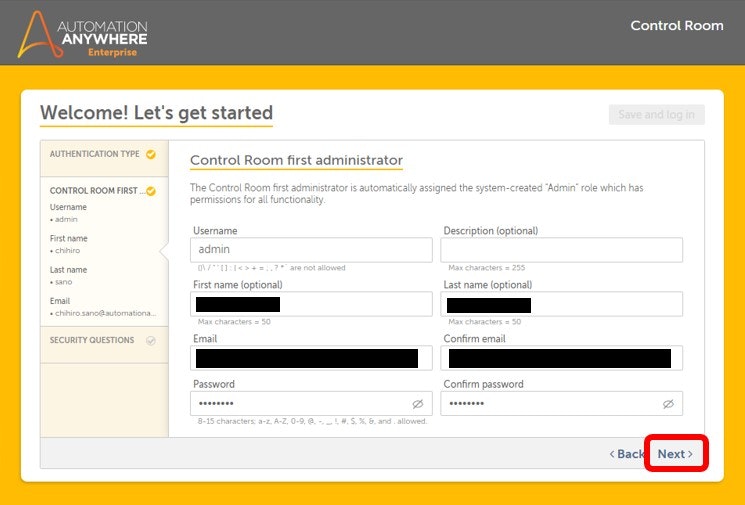The height and width of the screenshot is (505, 745).
Task: Open the Security Questions step
Action: click(104, 345)
